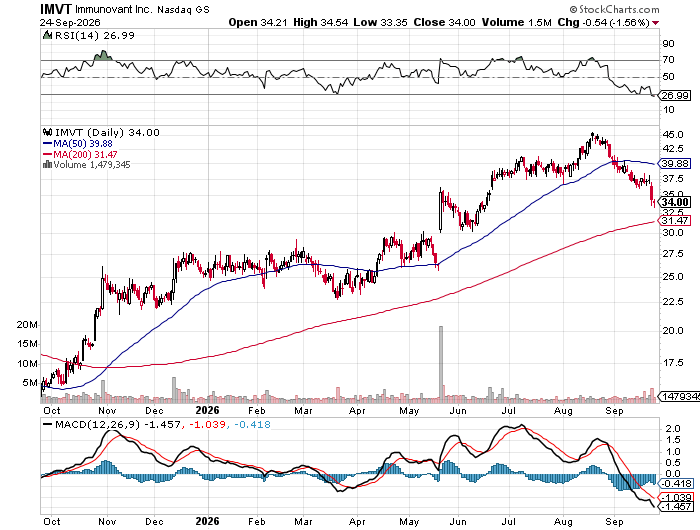The width and height of the screenshot is (700, 530).
Task: Click the bold 2026 label under the MACD panel
Action: (208, 521)
